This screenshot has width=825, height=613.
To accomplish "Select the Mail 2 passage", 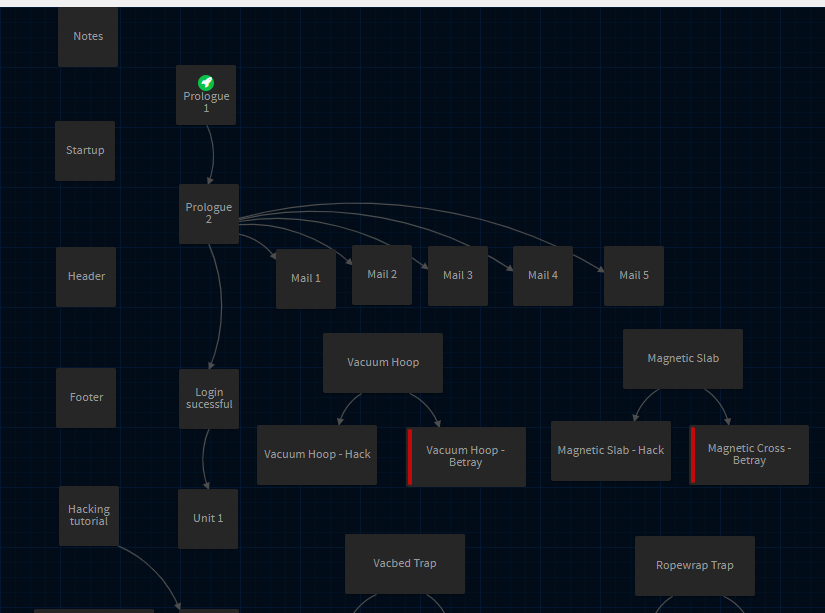I will [381, 275].
